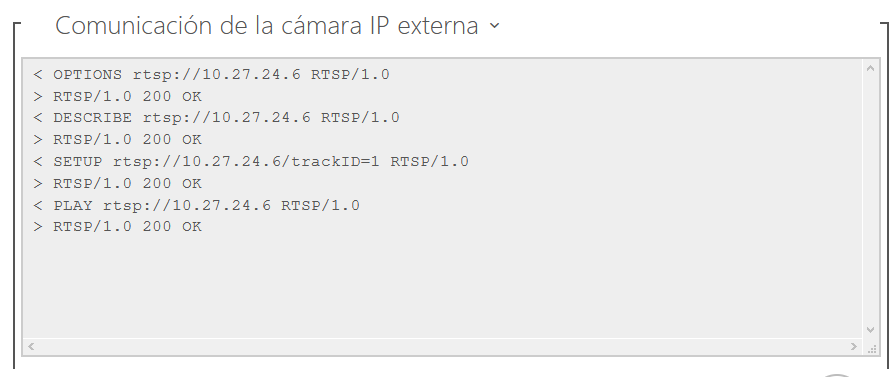Click the right arrow of the log's horizontal scrollbar
Viewport: 893px width, 377px height.
tap(853, 346)
